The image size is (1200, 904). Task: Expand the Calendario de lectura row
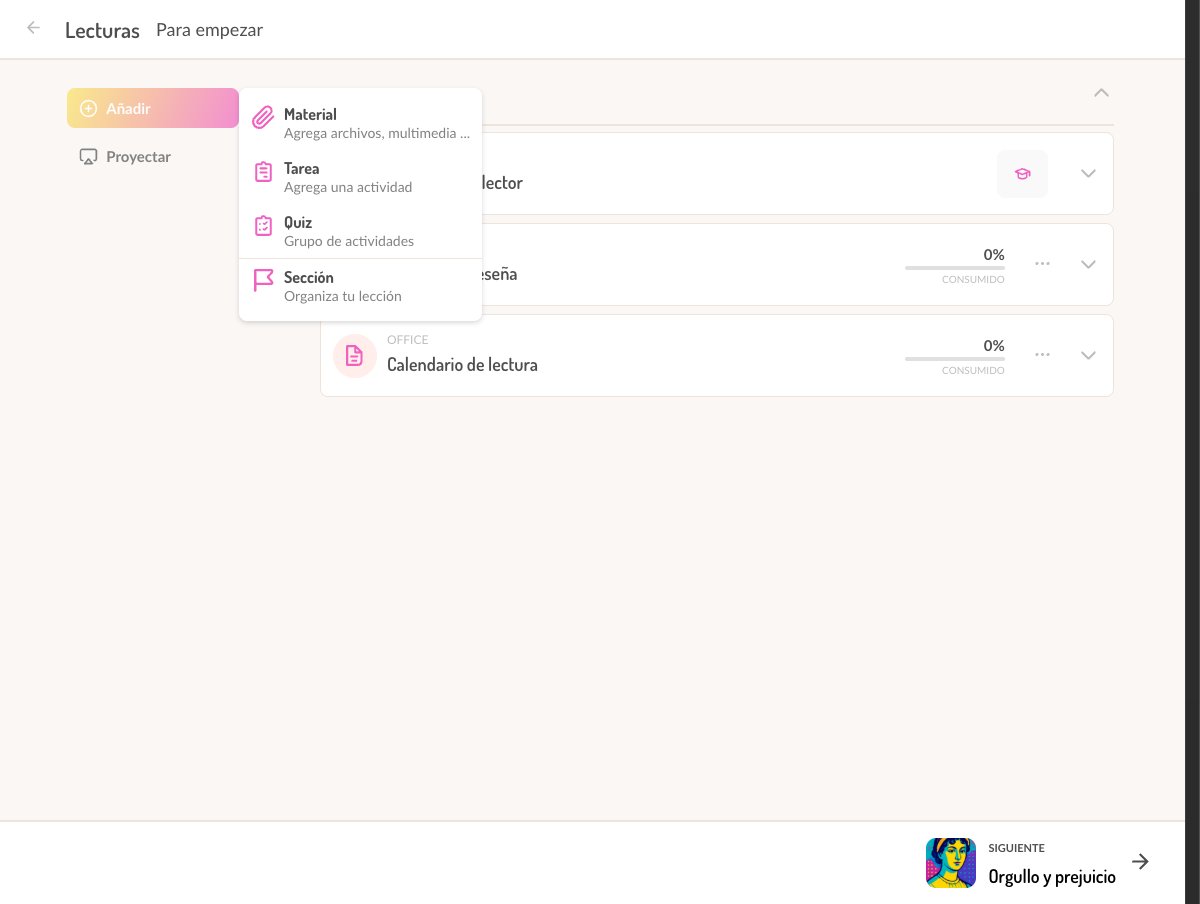tap(1088, 356)
